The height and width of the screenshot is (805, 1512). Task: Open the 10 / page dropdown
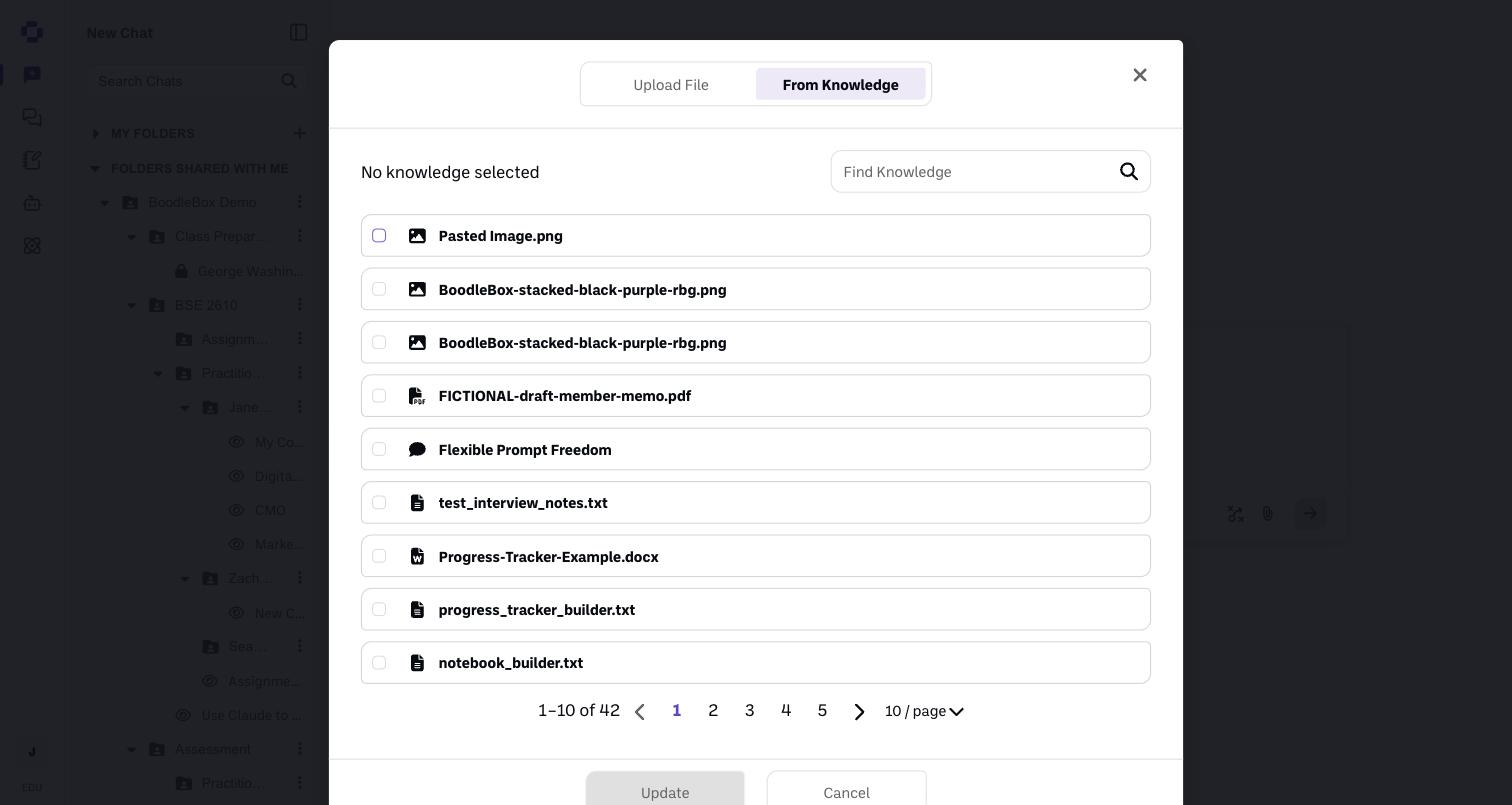[924, 711]
